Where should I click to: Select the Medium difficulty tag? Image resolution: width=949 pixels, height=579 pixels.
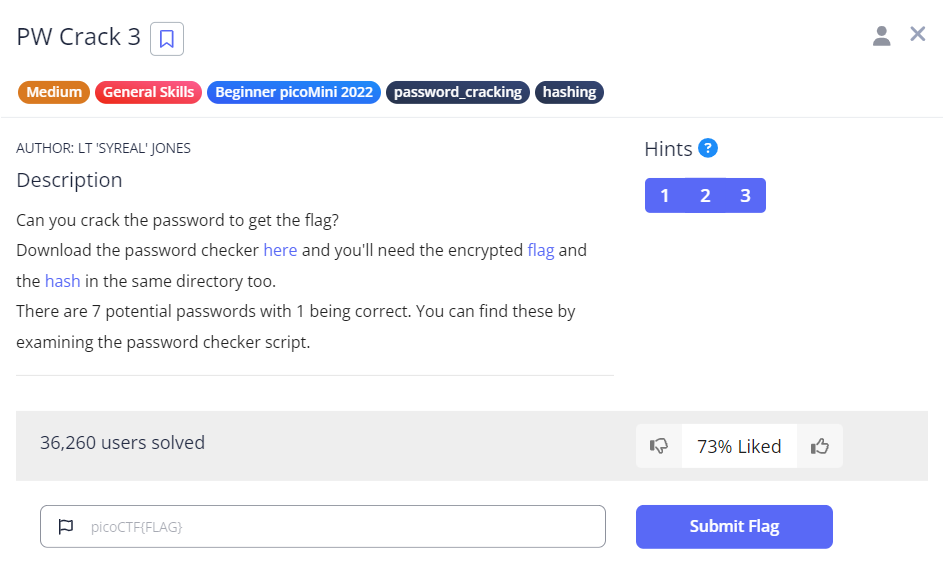coord(54,92)
